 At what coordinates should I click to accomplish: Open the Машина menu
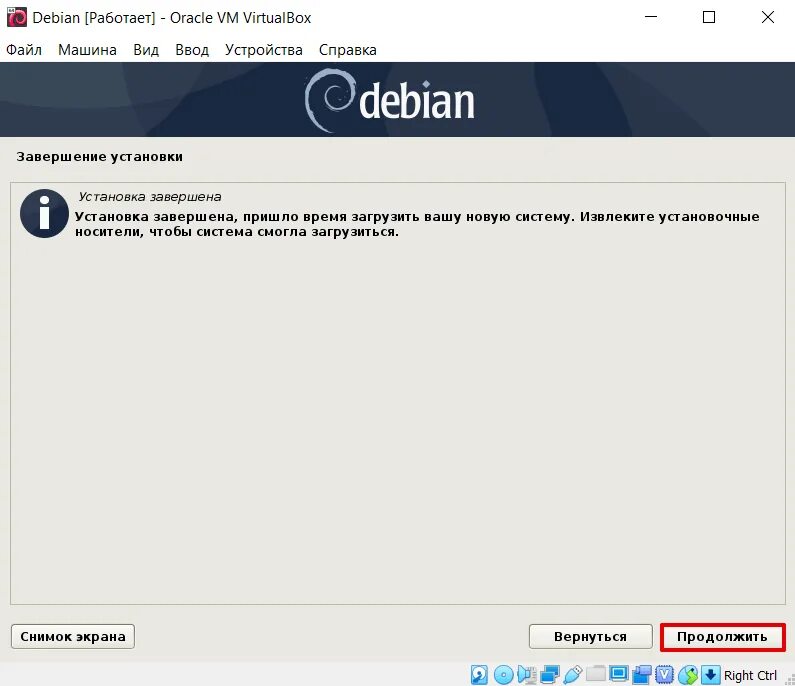pos(87,50)
